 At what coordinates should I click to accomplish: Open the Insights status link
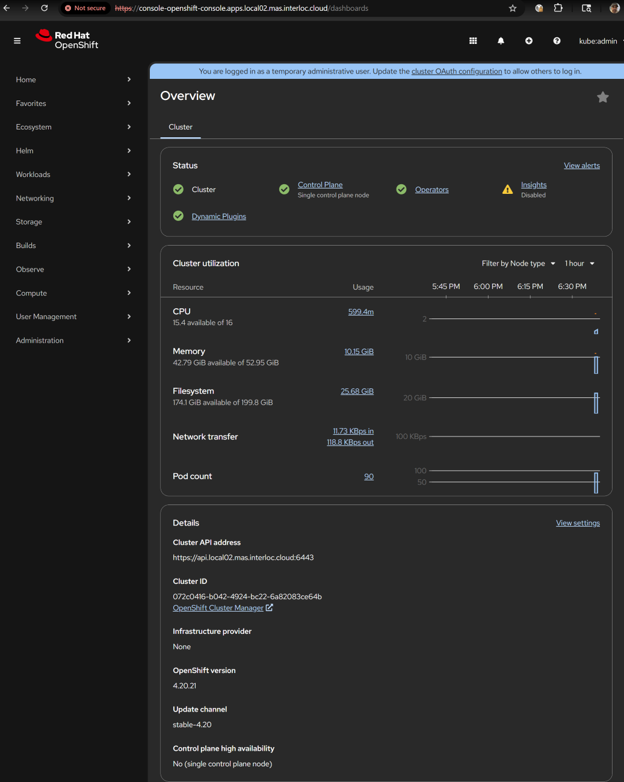pyautogui.click(x=534, y=185)
